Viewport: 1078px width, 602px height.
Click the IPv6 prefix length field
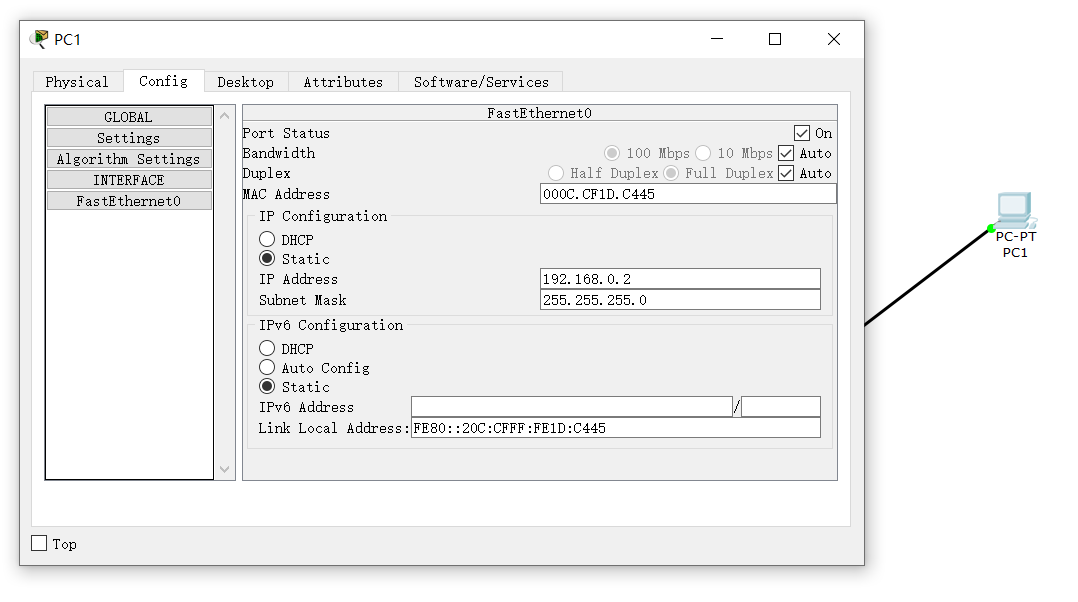[781, 407]
